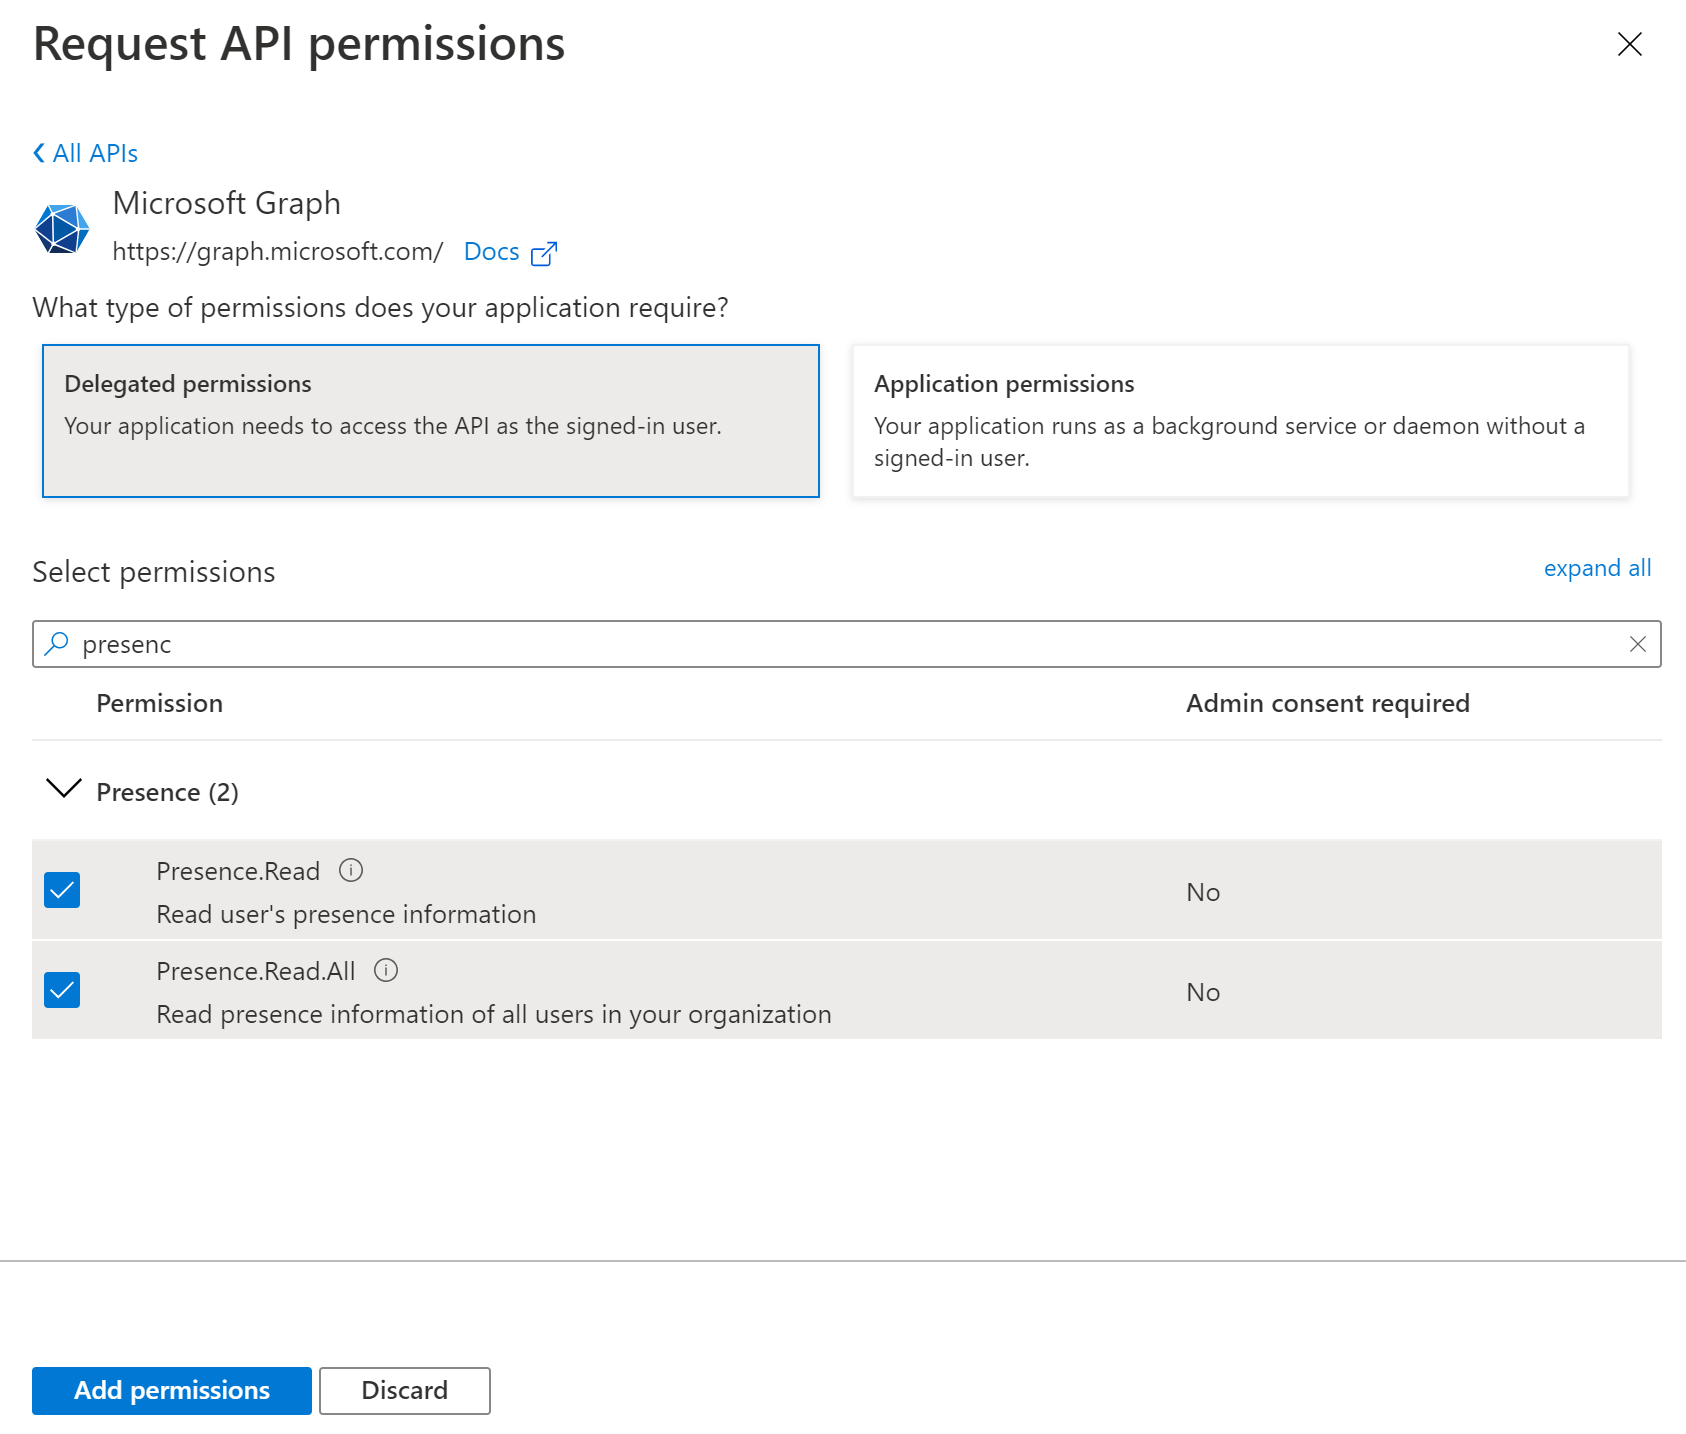Select the Application permissions card
Screen dimensions: 1686x1434
[x=1240, y=421]
